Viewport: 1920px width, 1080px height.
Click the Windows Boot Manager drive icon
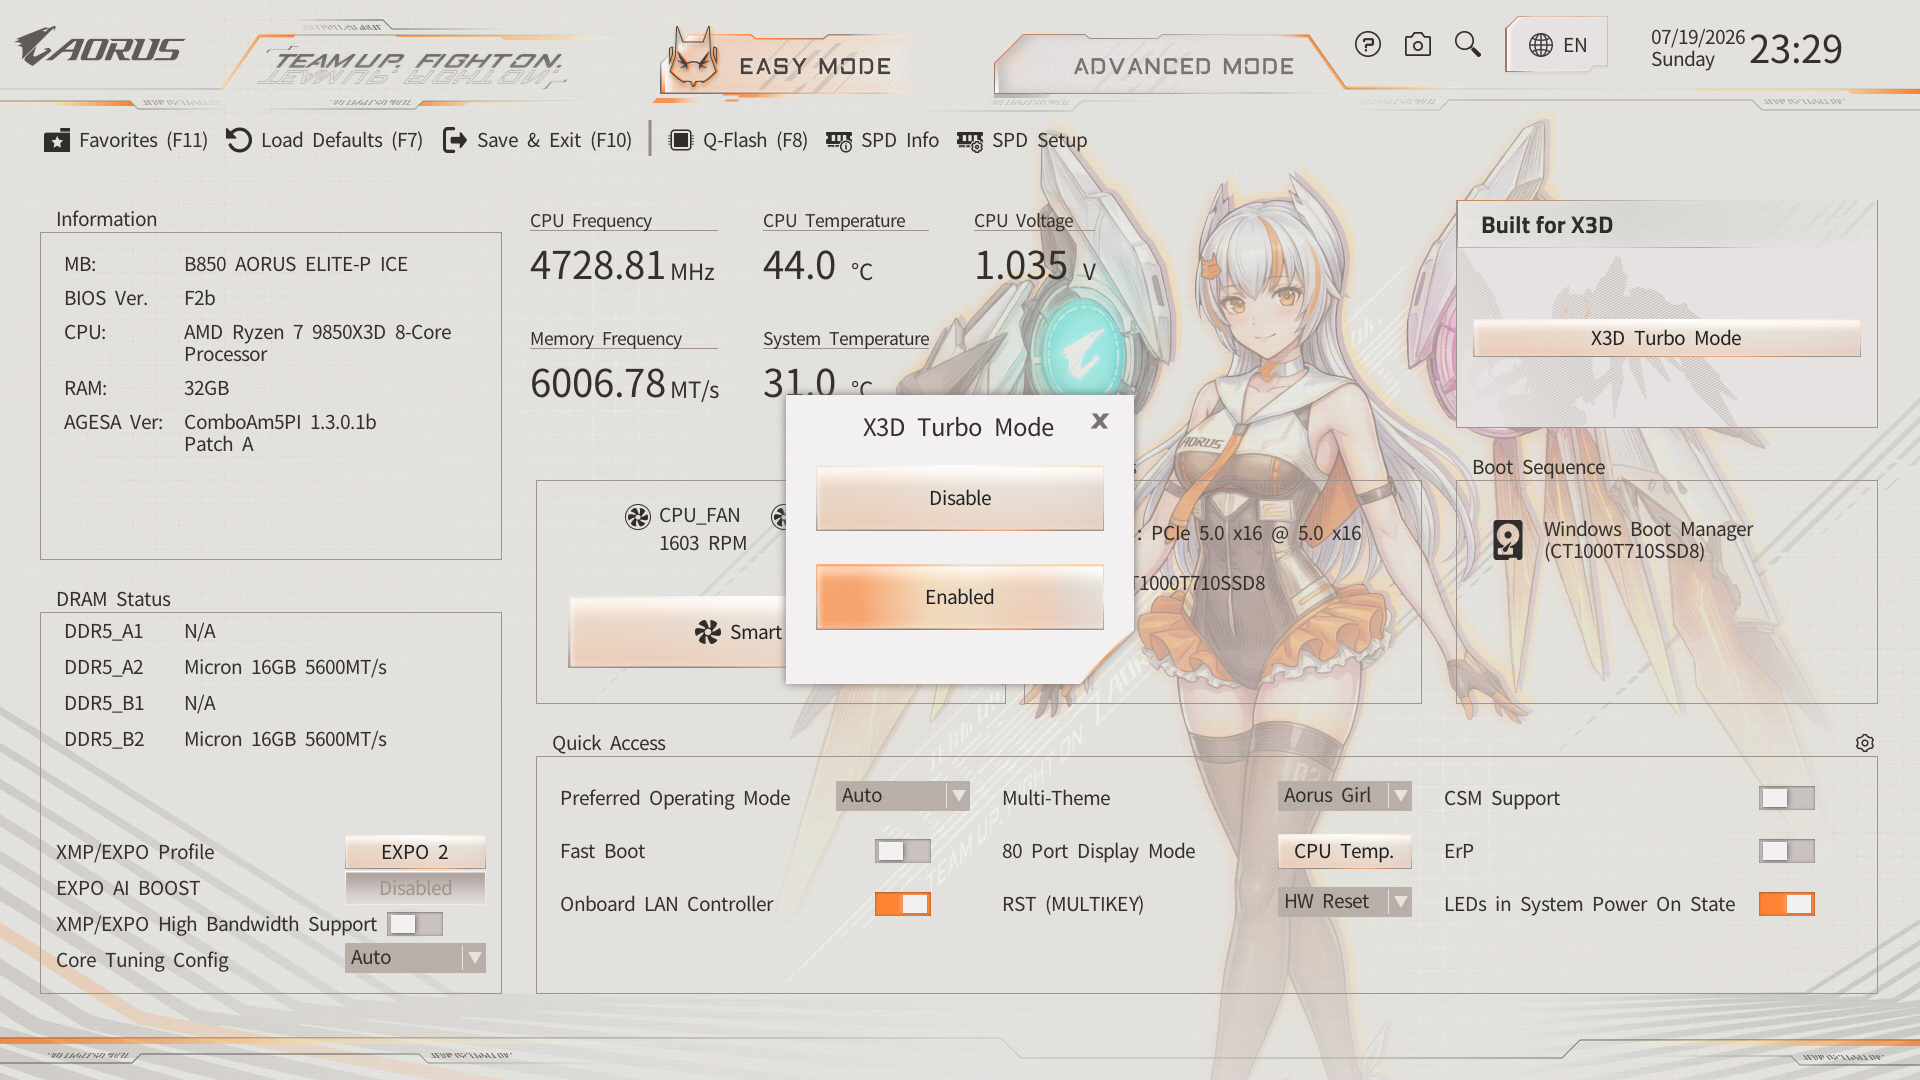(1508, 540)
